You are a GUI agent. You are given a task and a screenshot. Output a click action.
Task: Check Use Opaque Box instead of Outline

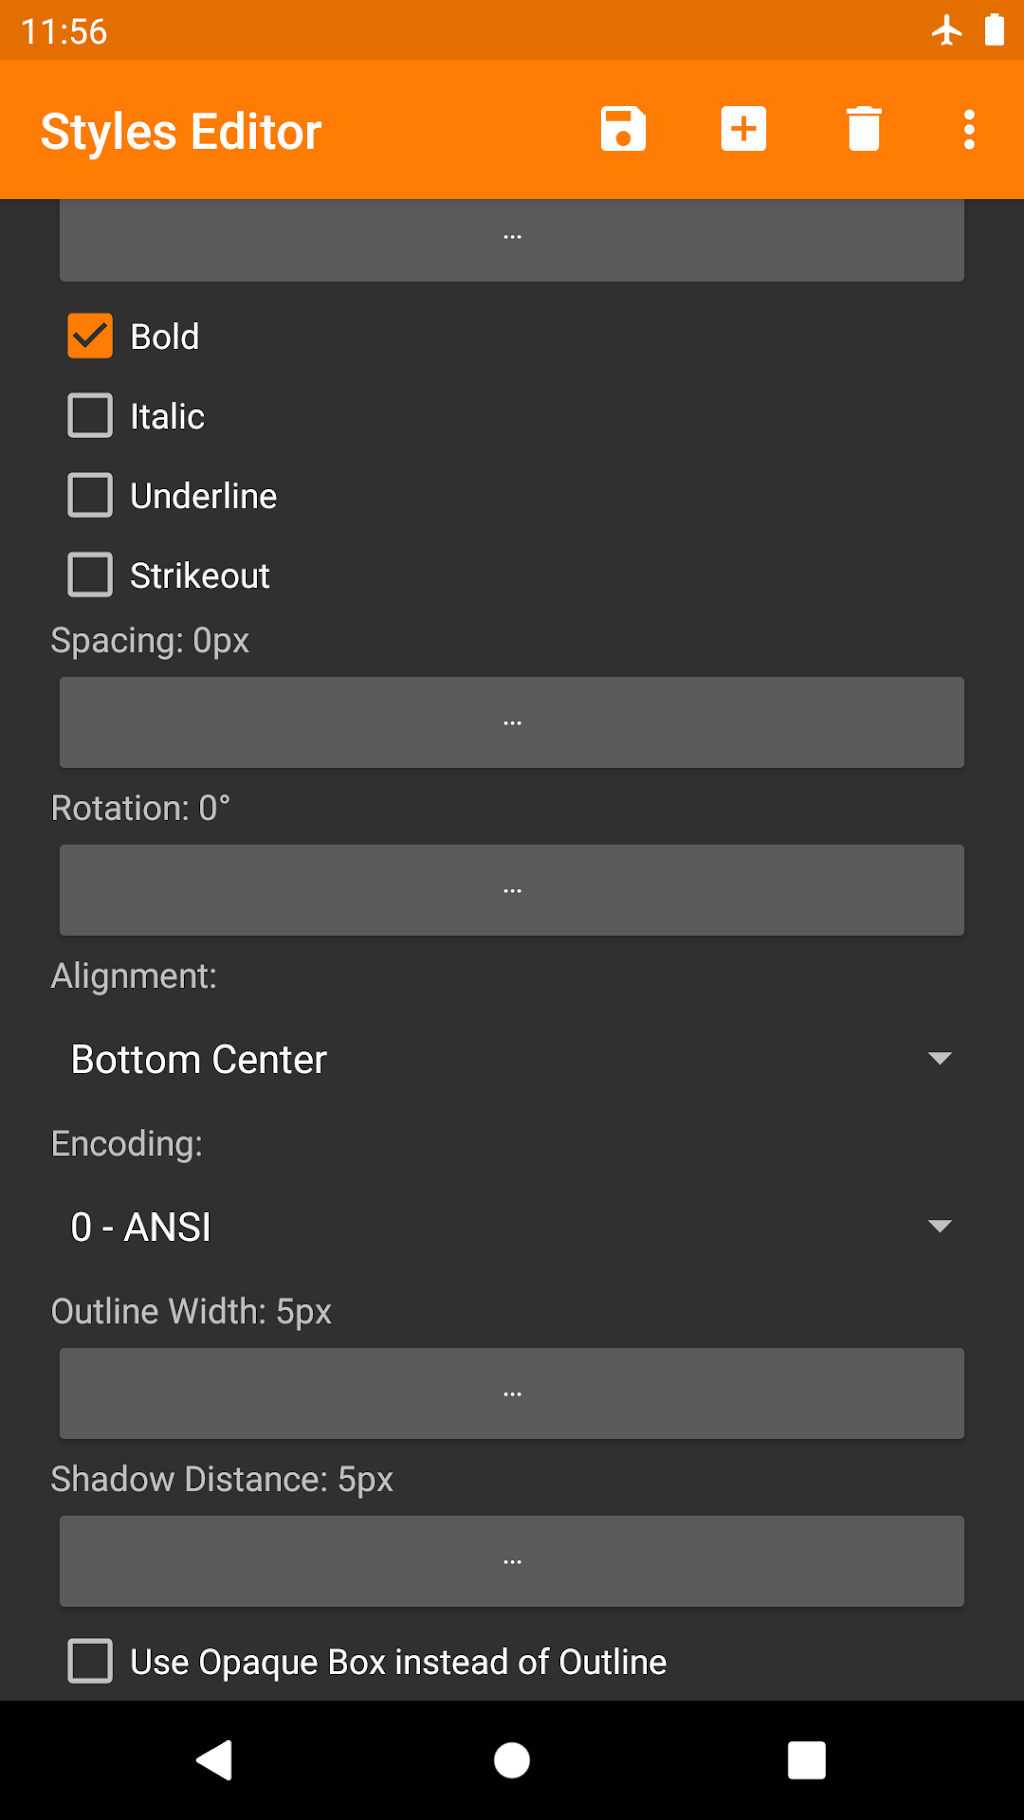[x=90, y=1661]
